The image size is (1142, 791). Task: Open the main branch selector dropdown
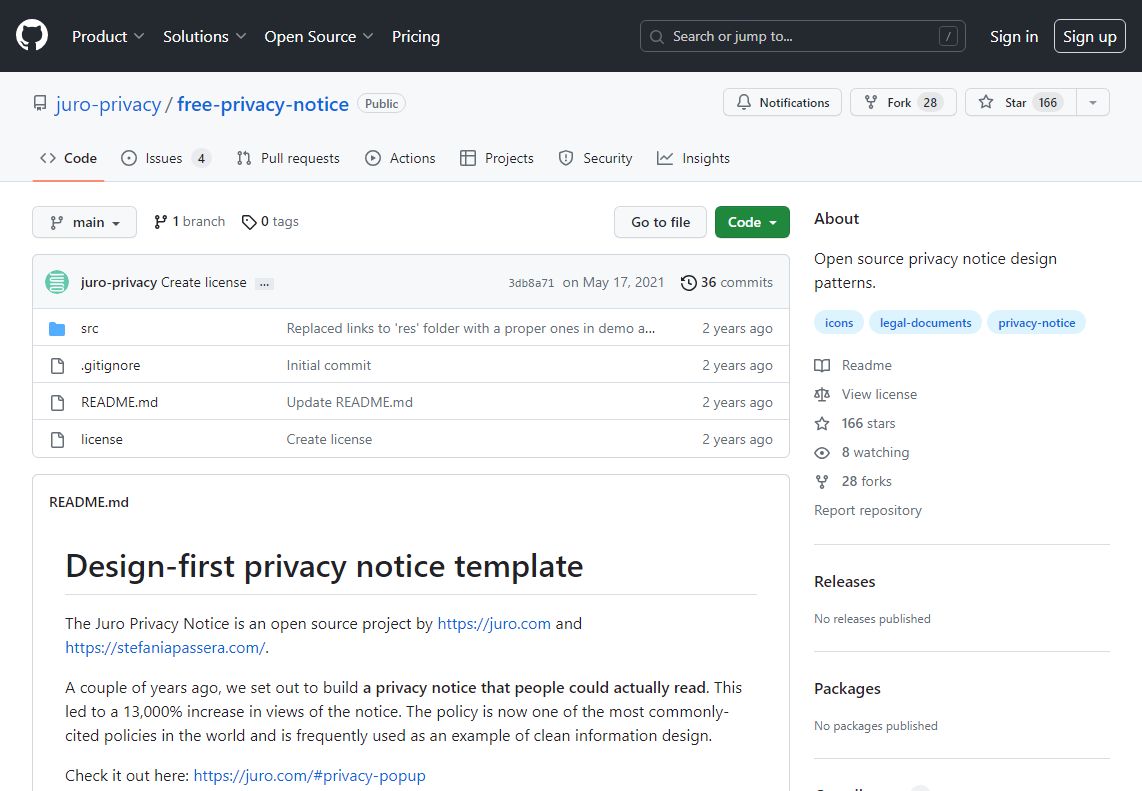[84, 222]
